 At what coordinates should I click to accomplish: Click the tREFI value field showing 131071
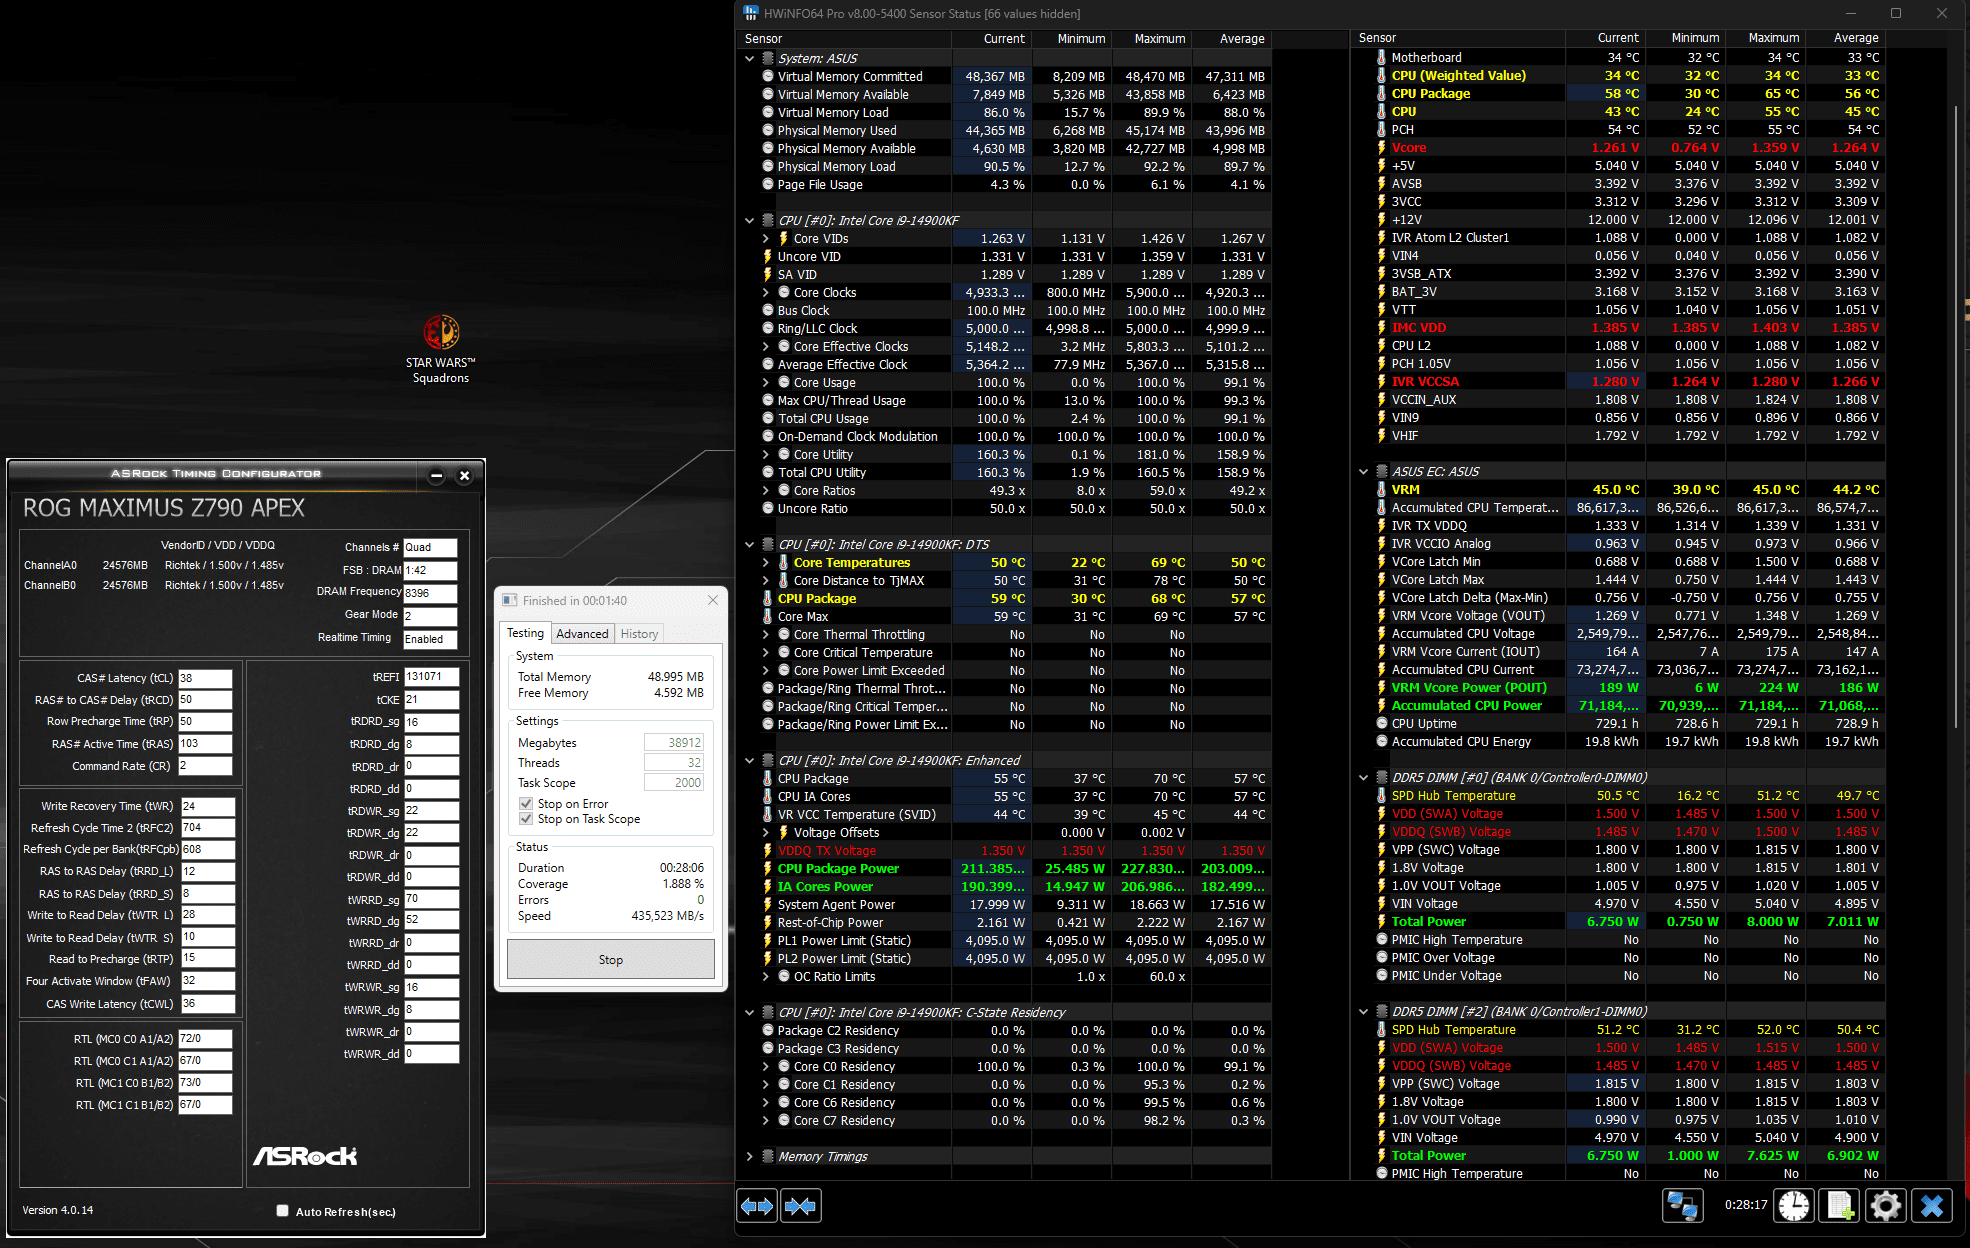point(431,677)
